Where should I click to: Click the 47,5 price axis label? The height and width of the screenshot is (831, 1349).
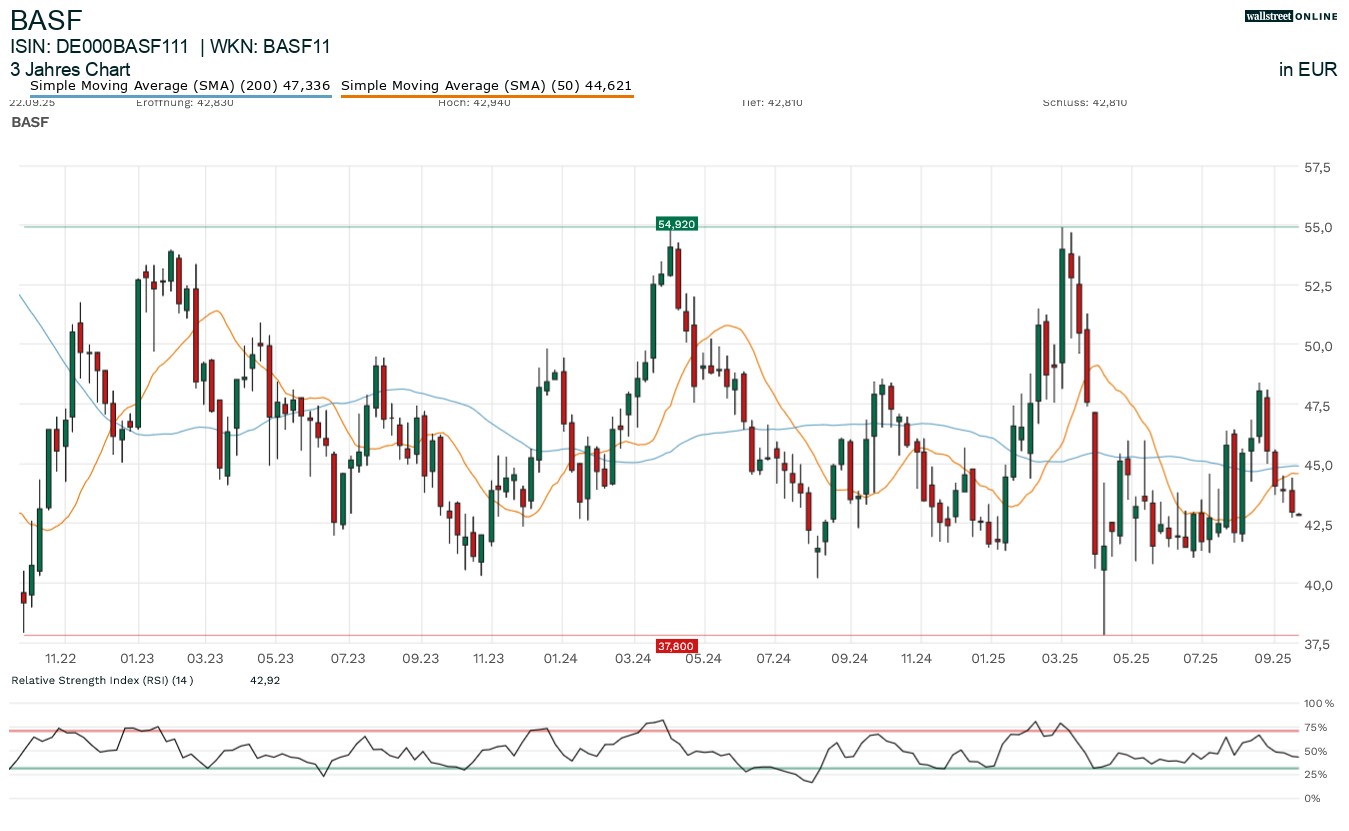tap(1319, 406)
